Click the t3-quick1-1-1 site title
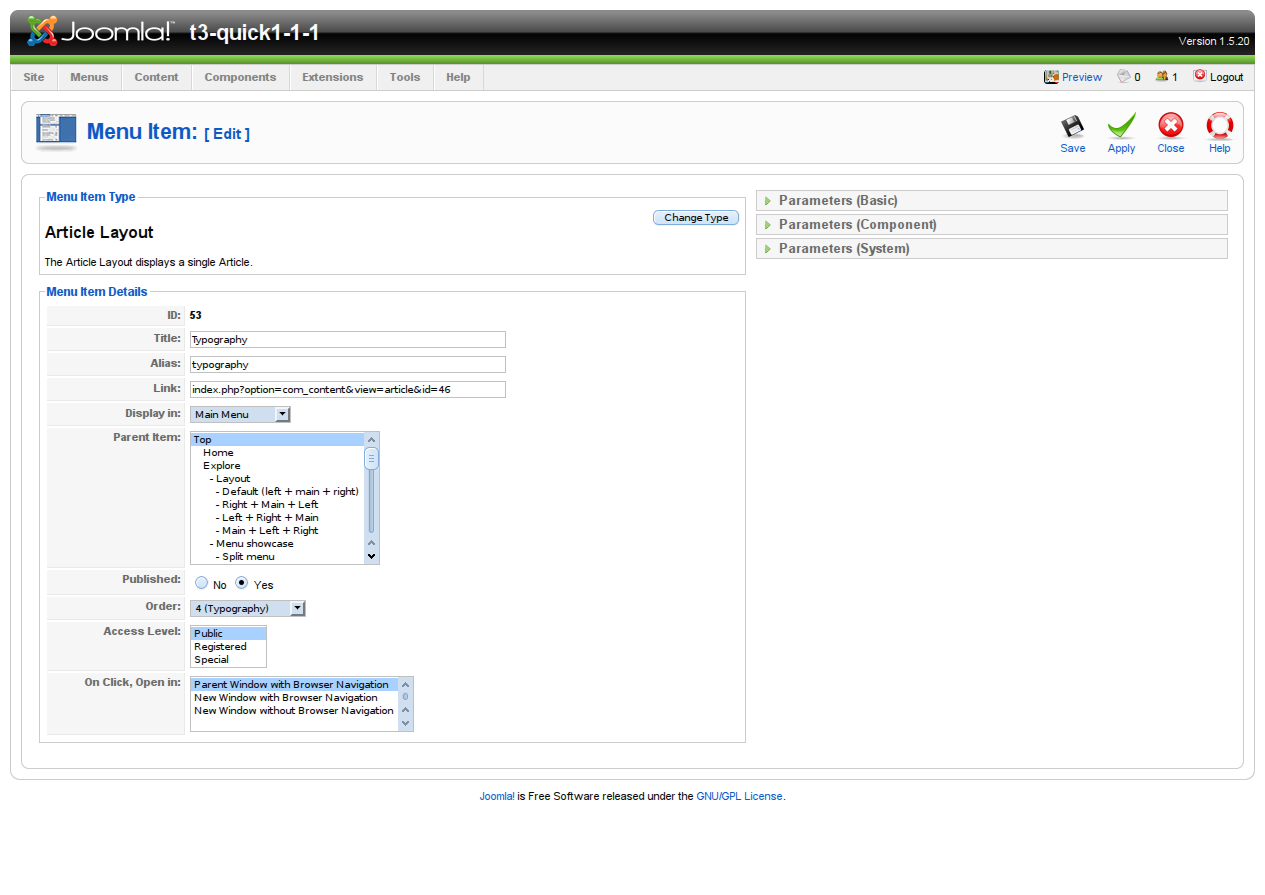Viewport: 1265px width, 895px height. pyautogui.click(x=254, y=33)
